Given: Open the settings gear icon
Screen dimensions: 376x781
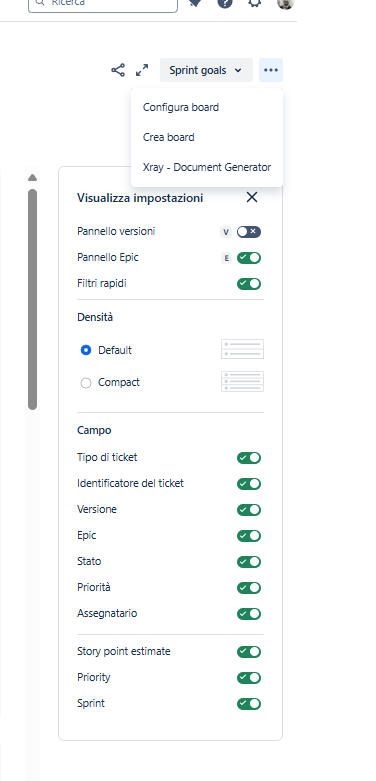Looking at the screenshot, I should point(255,2).
